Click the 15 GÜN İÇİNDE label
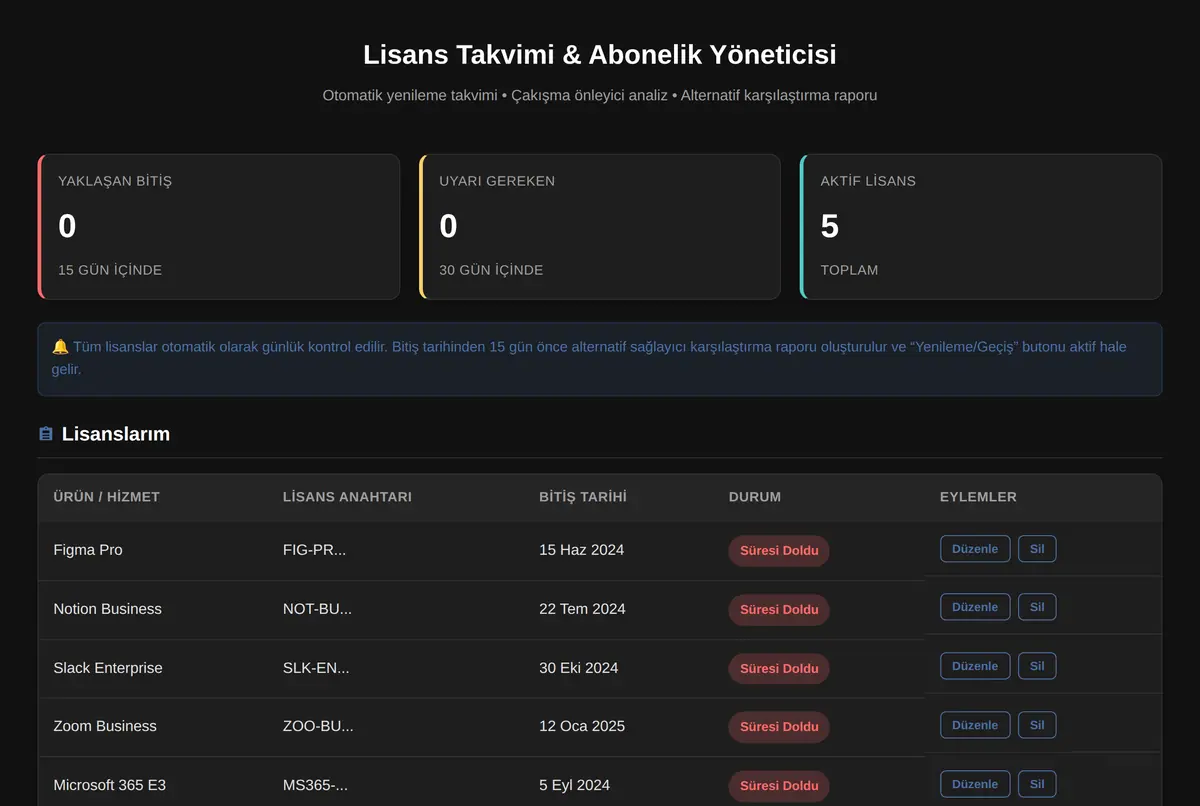 [110, 270]
